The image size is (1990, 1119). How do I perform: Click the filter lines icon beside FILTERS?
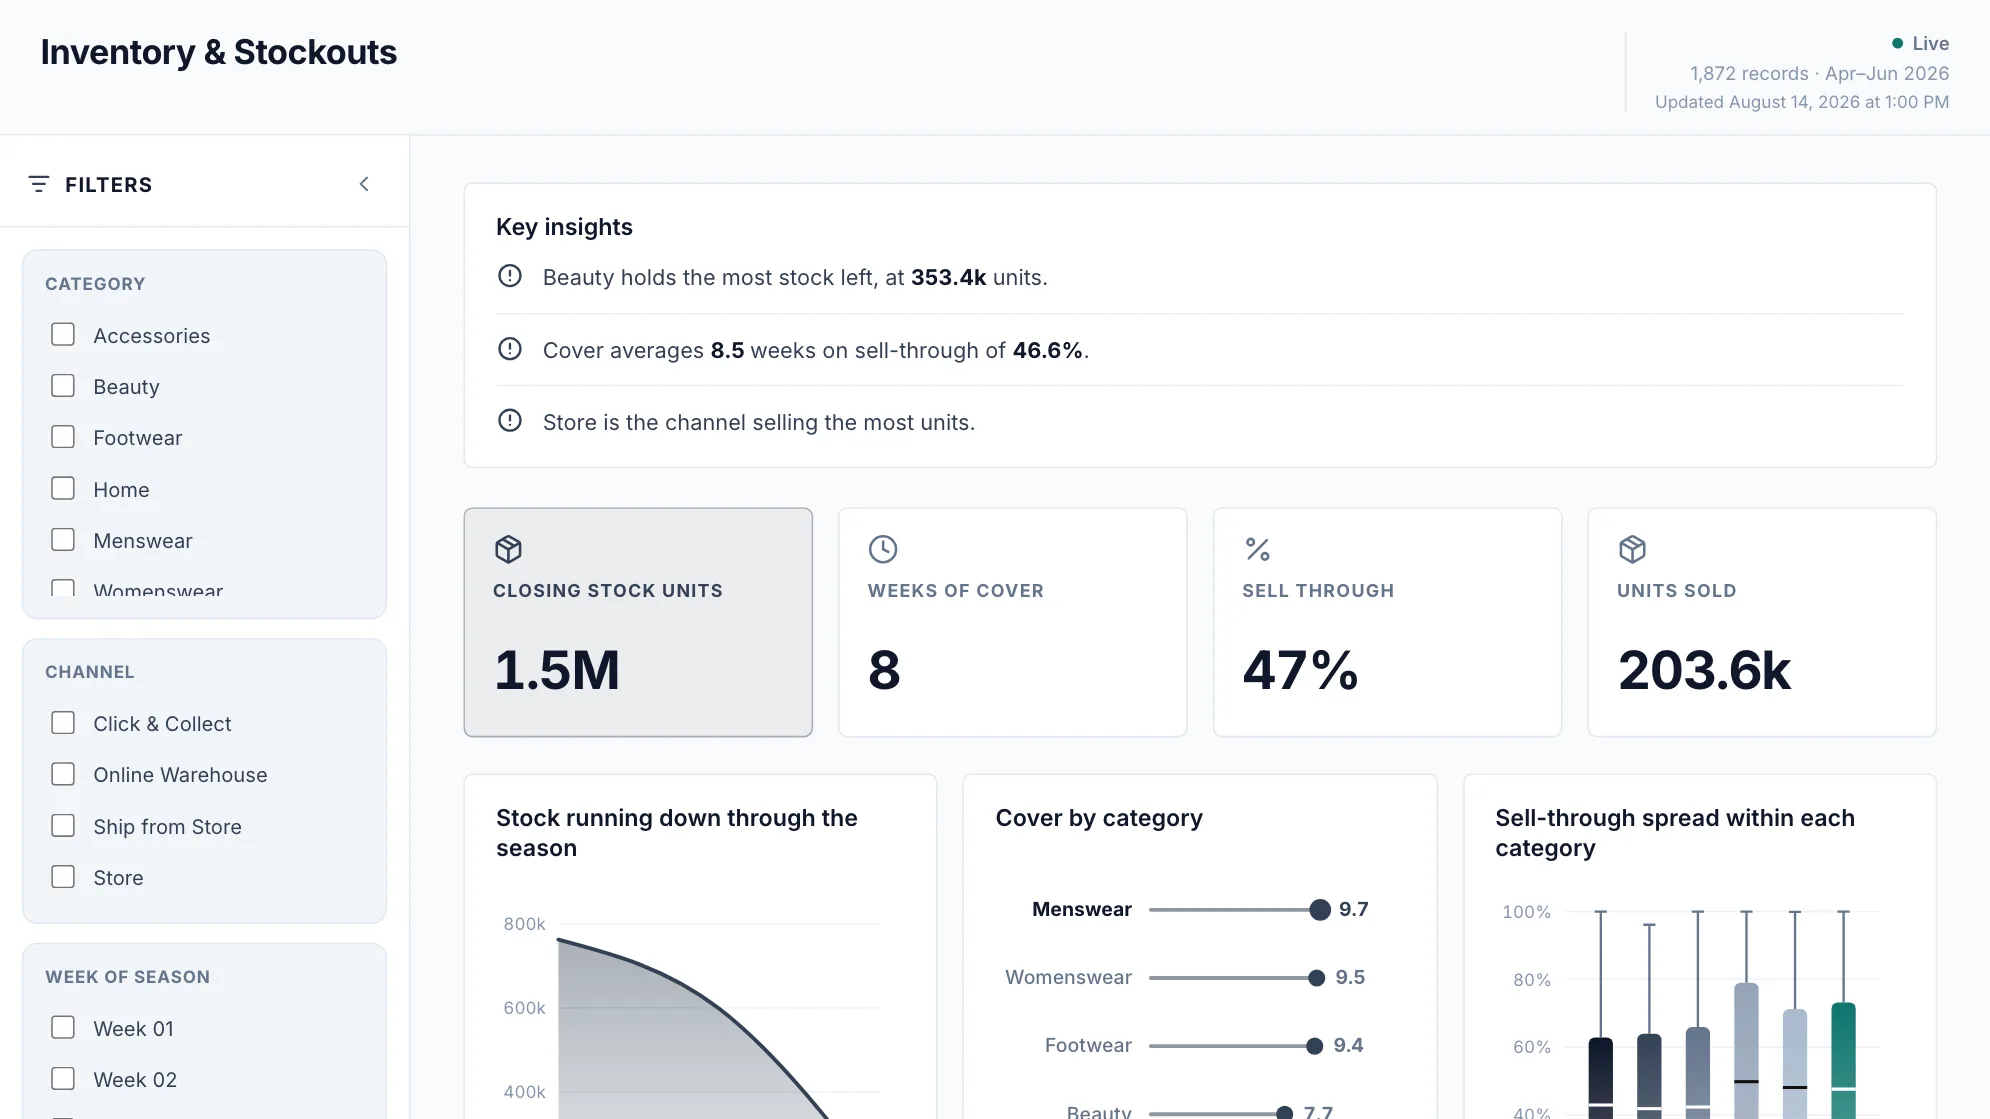coord(39,184)
